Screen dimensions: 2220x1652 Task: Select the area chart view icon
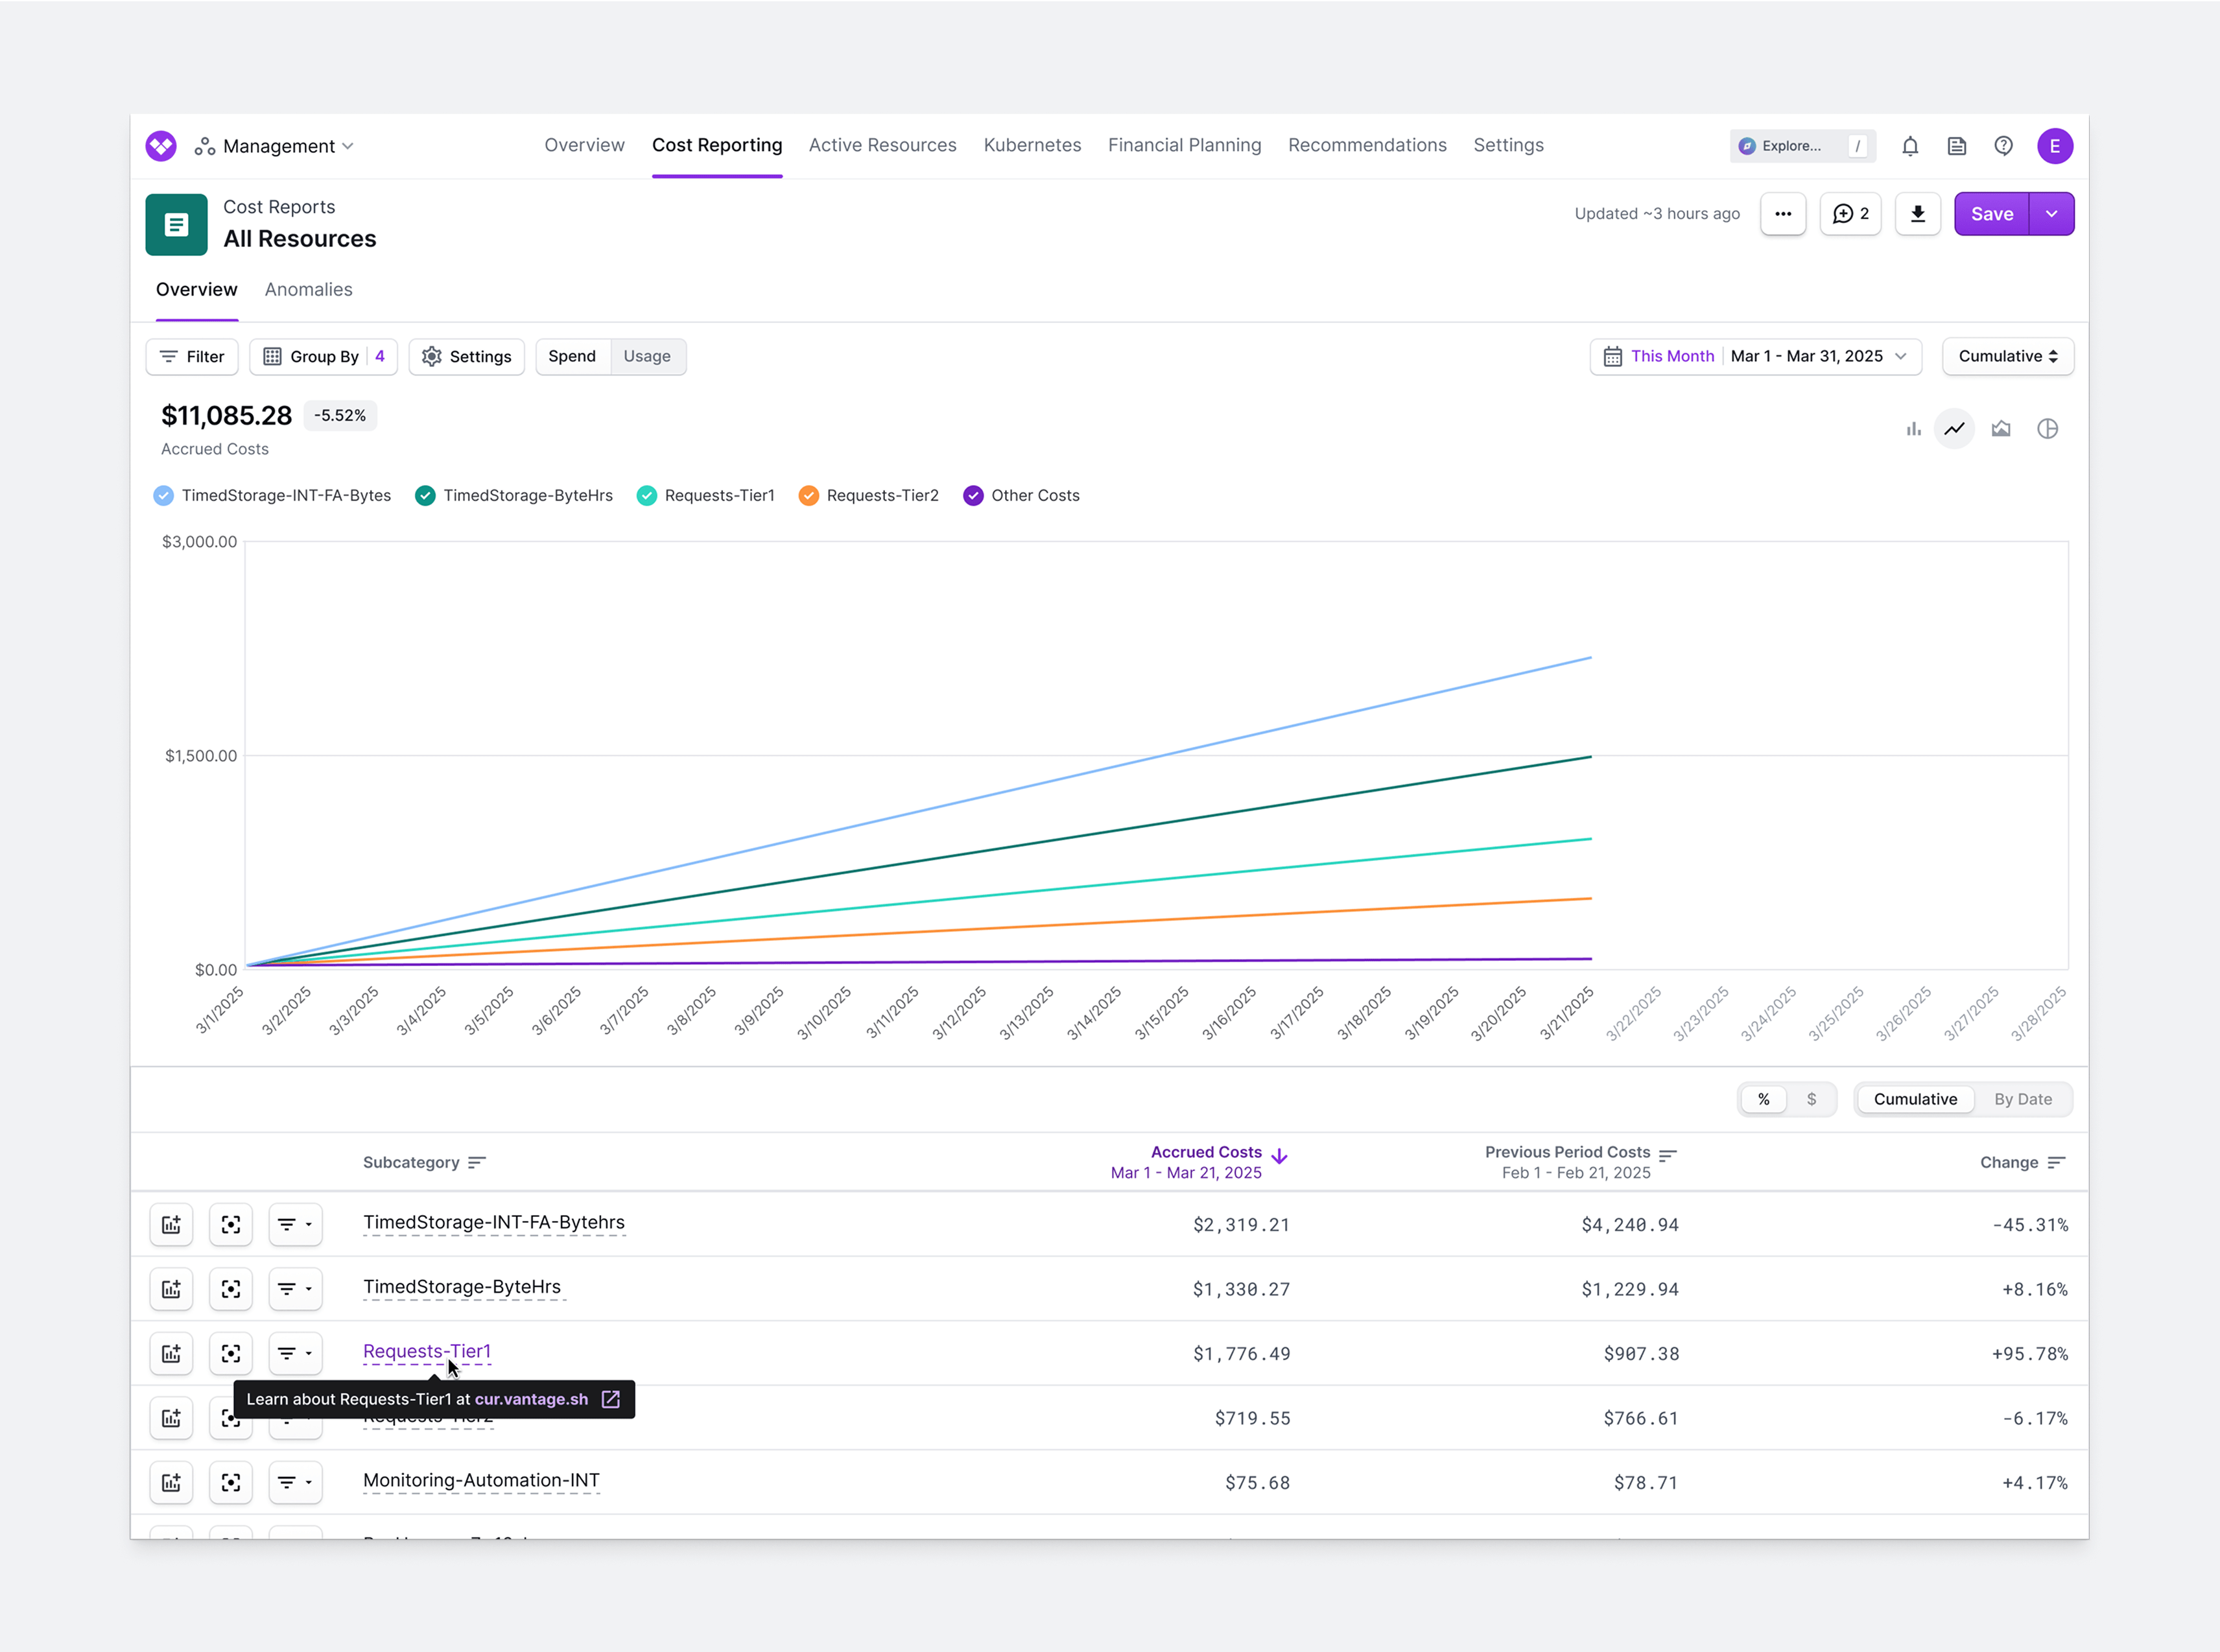pos(2000,429)
